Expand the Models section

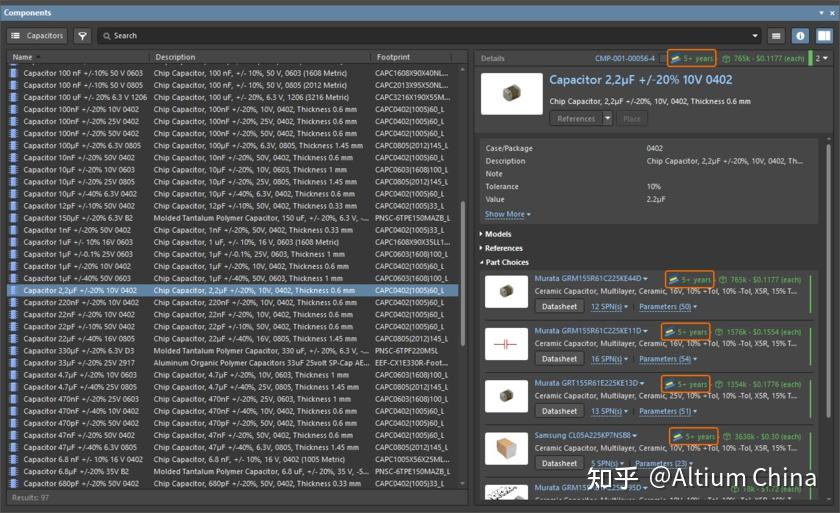tap(496, 234)
